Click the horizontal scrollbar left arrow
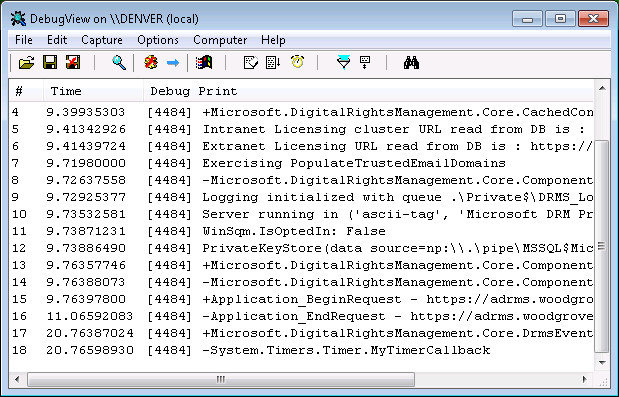This screenshot has height=397, width=619. pyautogui.click(x=17, y=379)
